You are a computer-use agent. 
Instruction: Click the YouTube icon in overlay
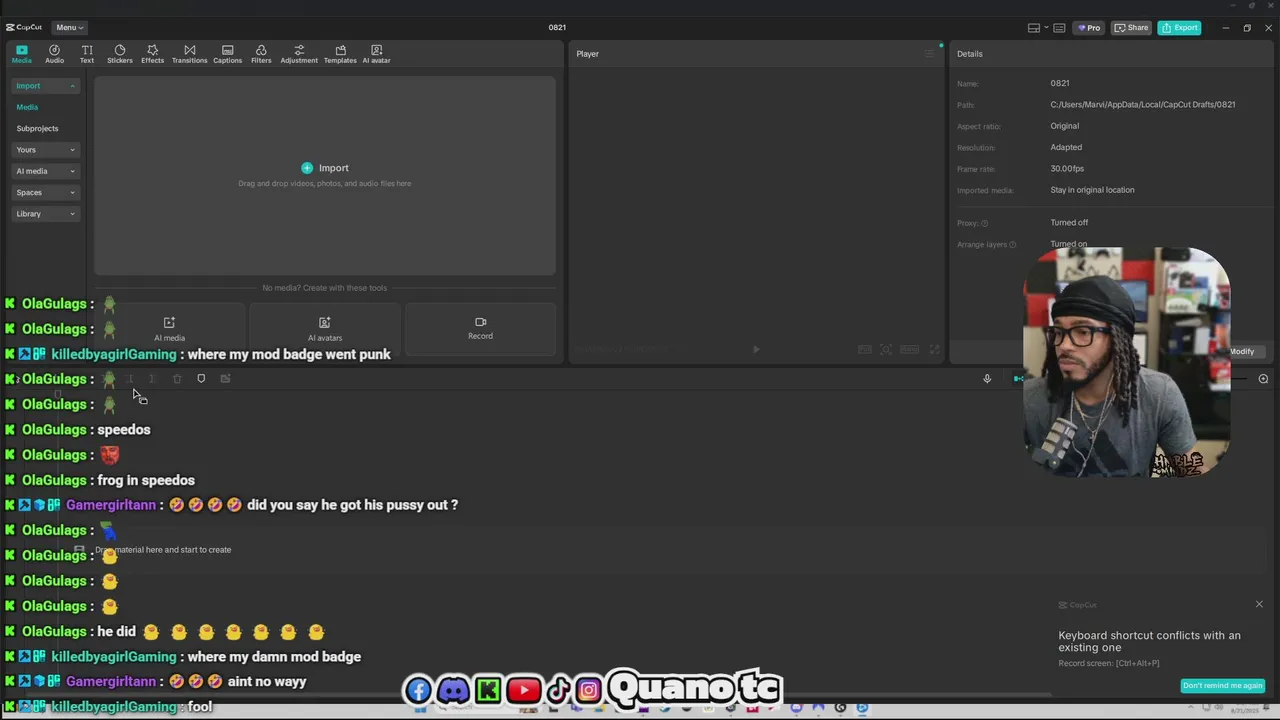tap(524, 690)
